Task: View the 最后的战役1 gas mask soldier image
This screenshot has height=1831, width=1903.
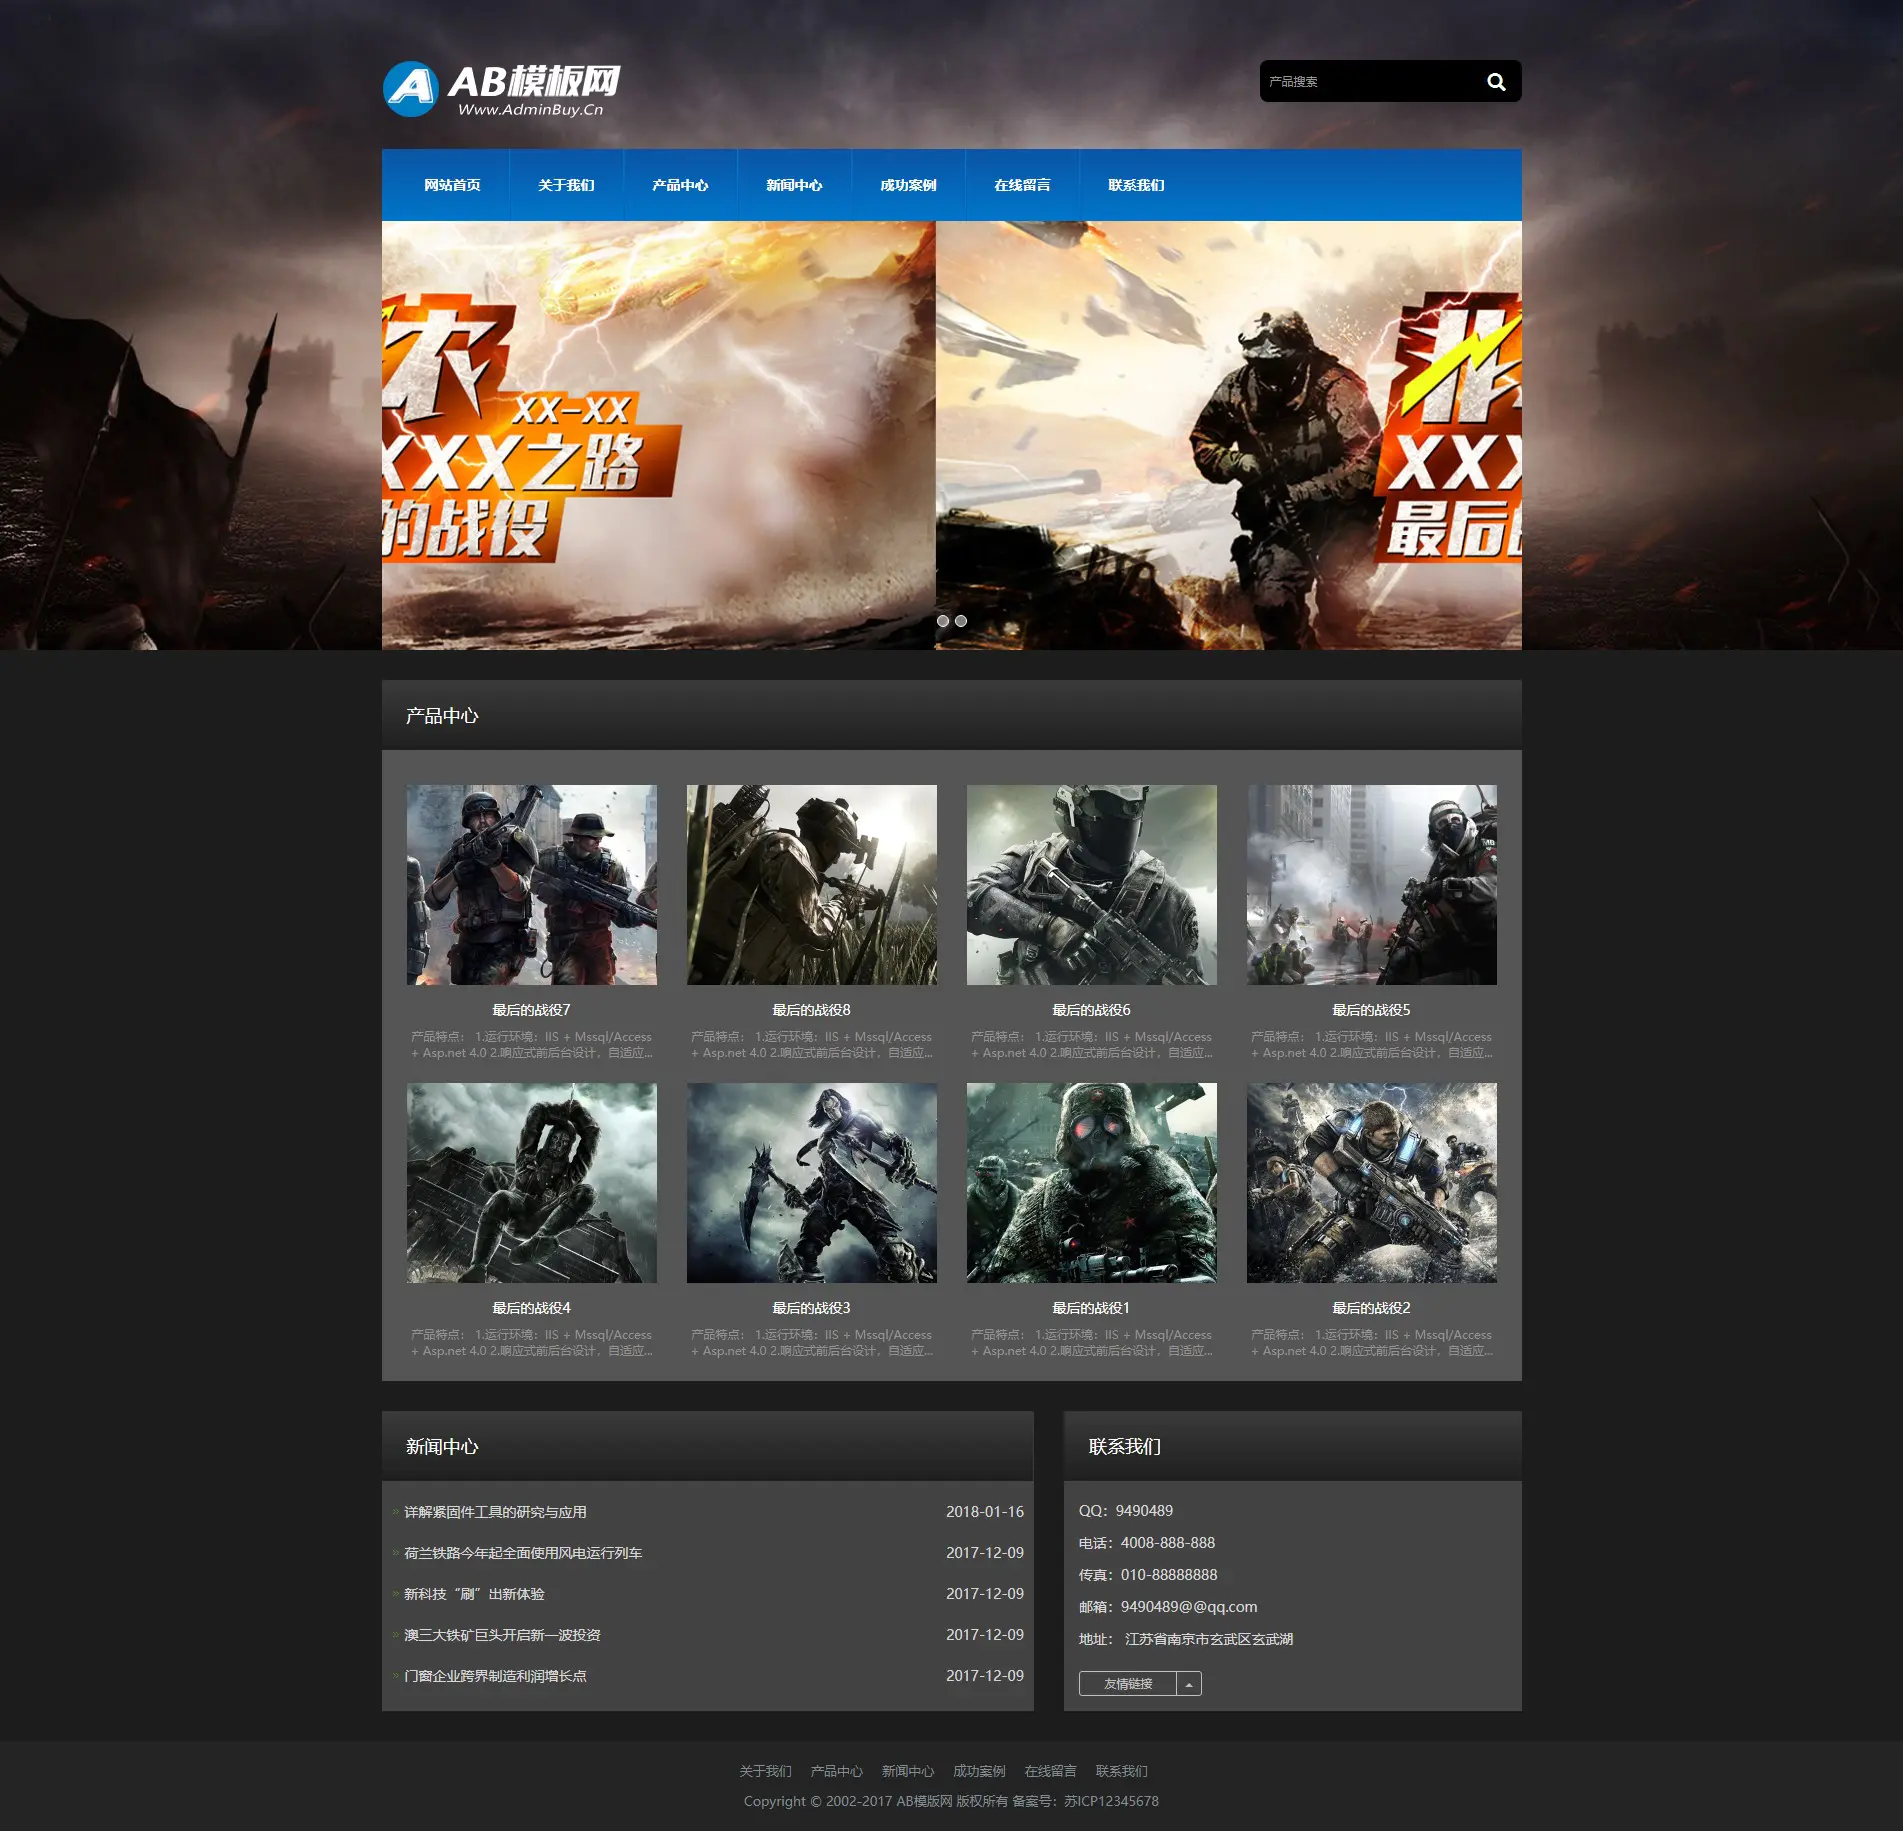Action: 1092,1183
